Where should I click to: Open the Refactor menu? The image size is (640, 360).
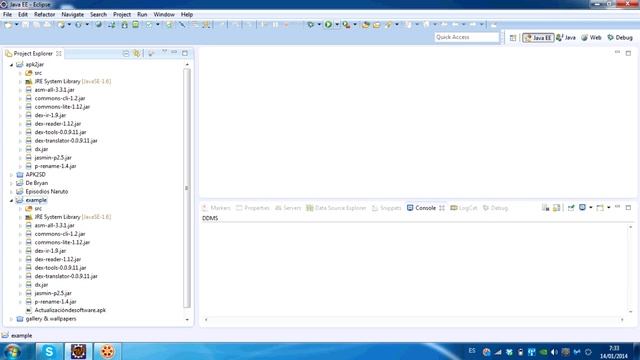[44, 14]
